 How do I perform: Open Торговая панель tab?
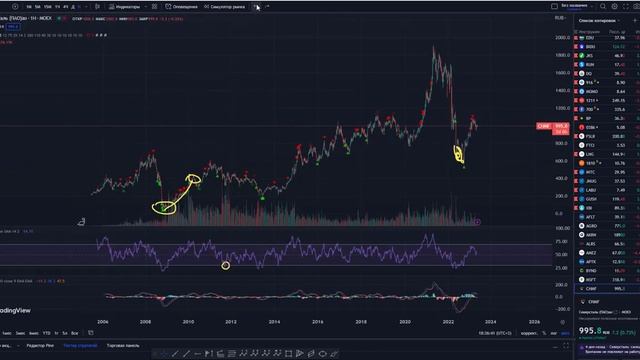(123, 345)
